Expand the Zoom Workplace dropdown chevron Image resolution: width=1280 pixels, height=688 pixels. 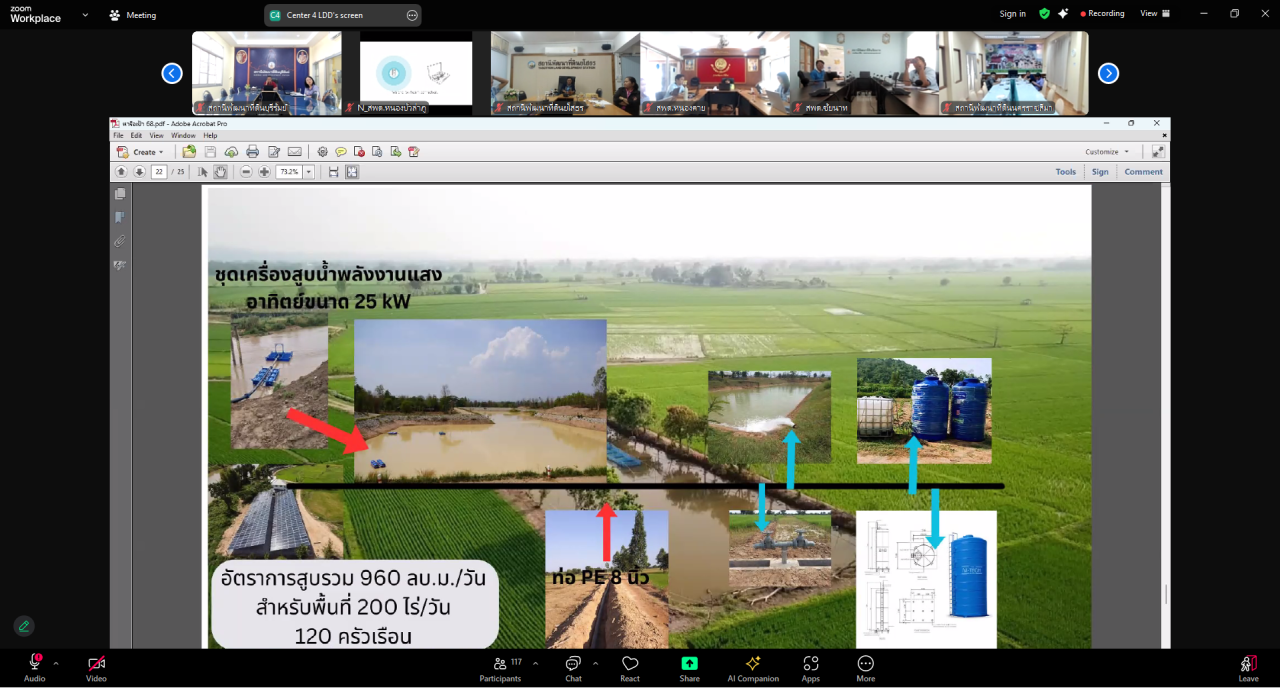point(84,15)
